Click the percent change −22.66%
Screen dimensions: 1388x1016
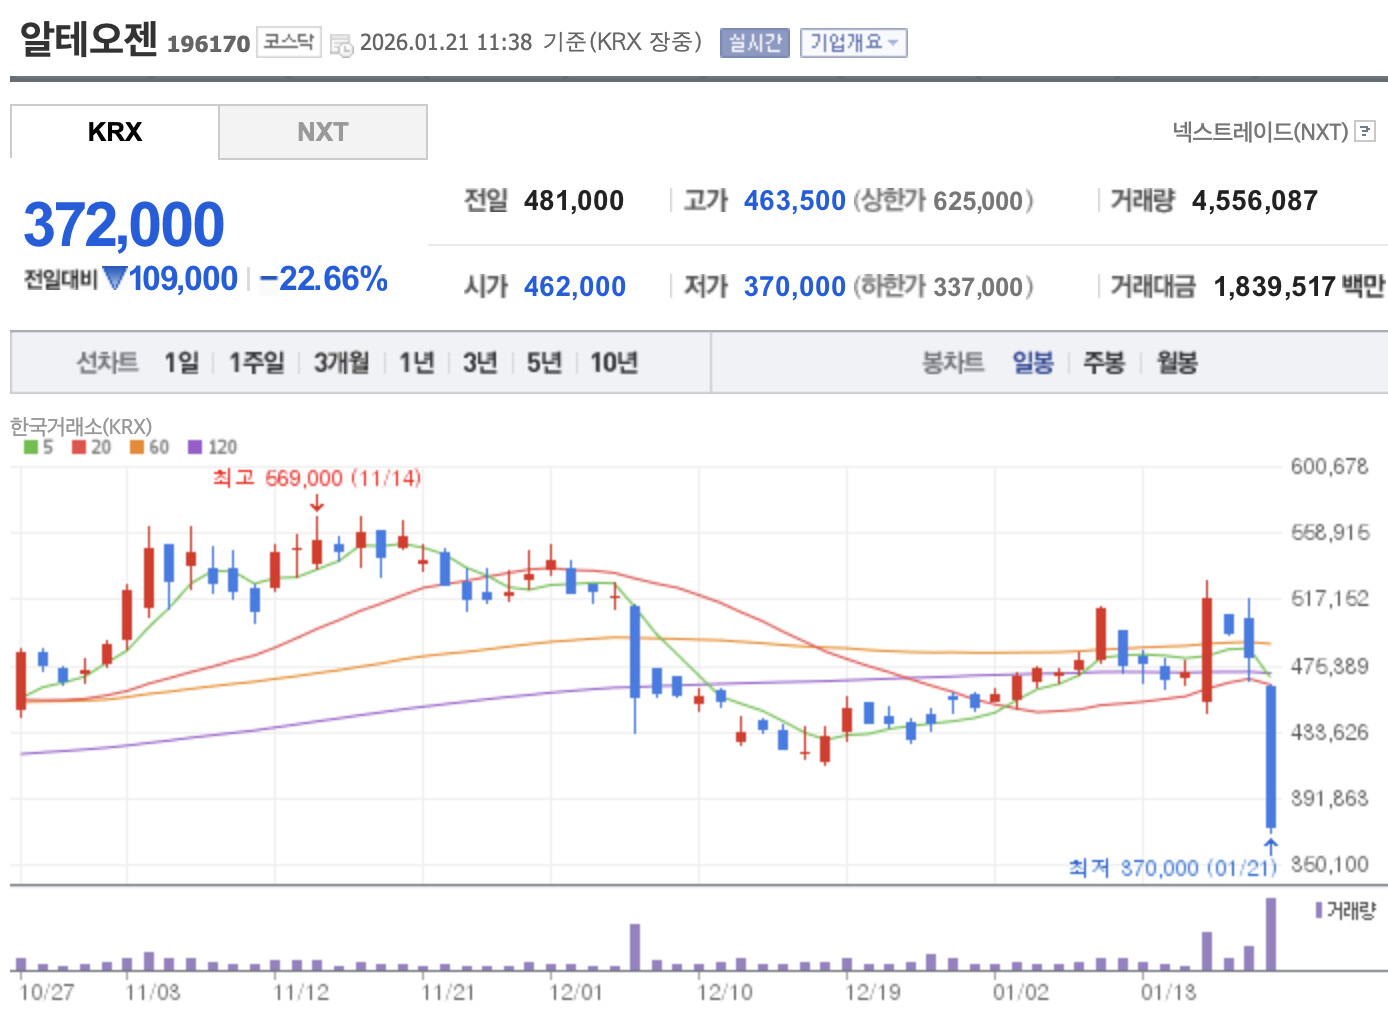[x=323, y=279]
